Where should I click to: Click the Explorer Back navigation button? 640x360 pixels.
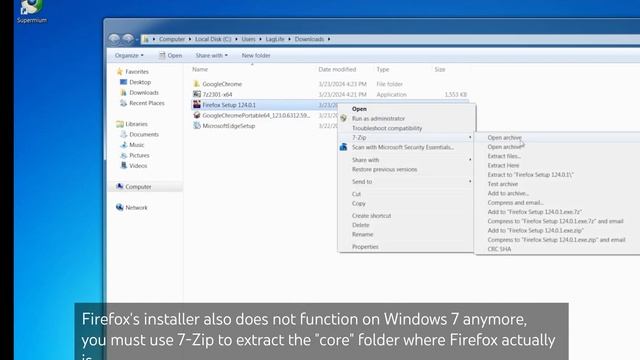(x=114, y=39)
